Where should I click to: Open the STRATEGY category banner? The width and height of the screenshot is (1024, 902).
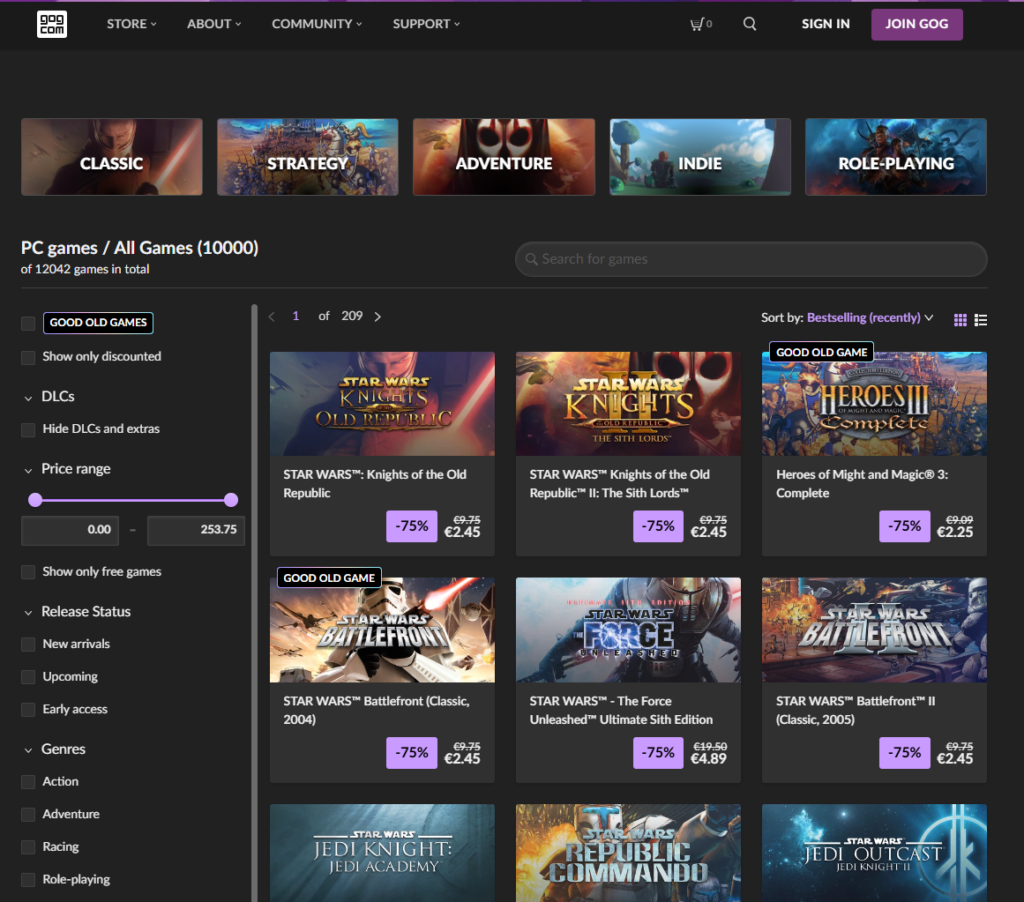[x=308, y=157]
